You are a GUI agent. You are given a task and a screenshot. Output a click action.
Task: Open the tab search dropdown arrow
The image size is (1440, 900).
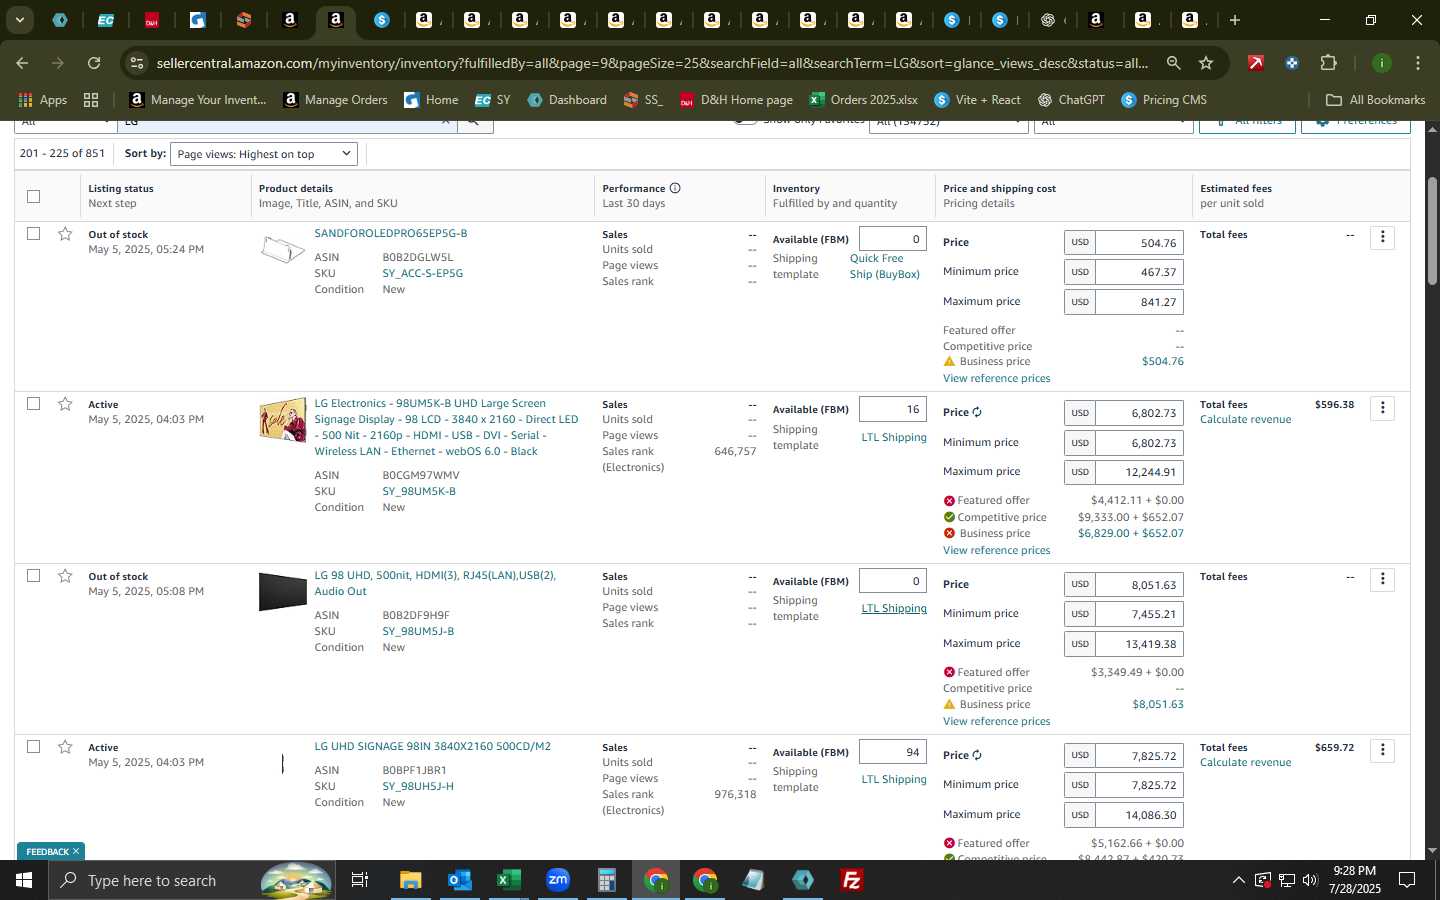click(x=19, y=20)
